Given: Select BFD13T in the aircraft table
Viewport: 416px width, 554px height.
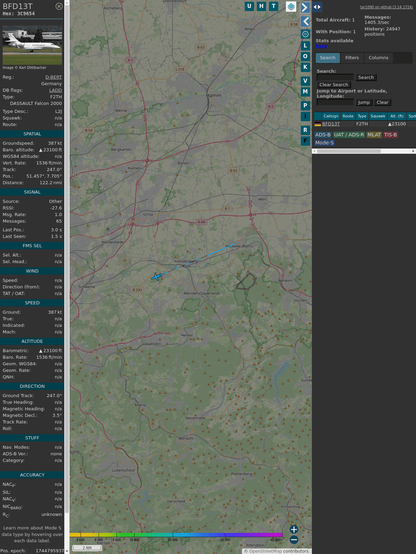Looking at the screenshot, I should [x=331, y=124].
